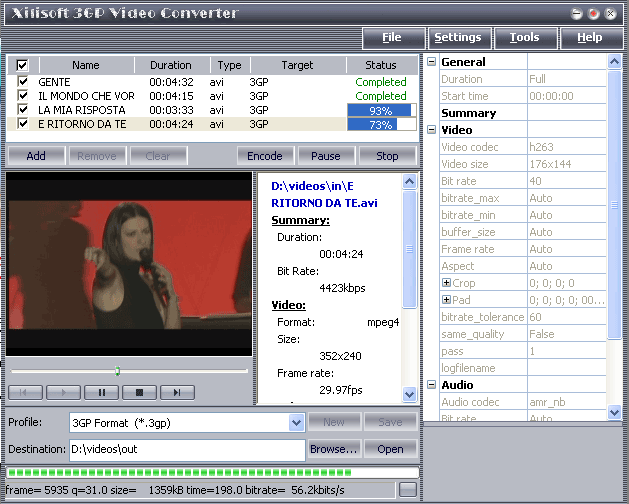Click the video preview image
Viewport: 629px width, 504px height.
(129, 264)
